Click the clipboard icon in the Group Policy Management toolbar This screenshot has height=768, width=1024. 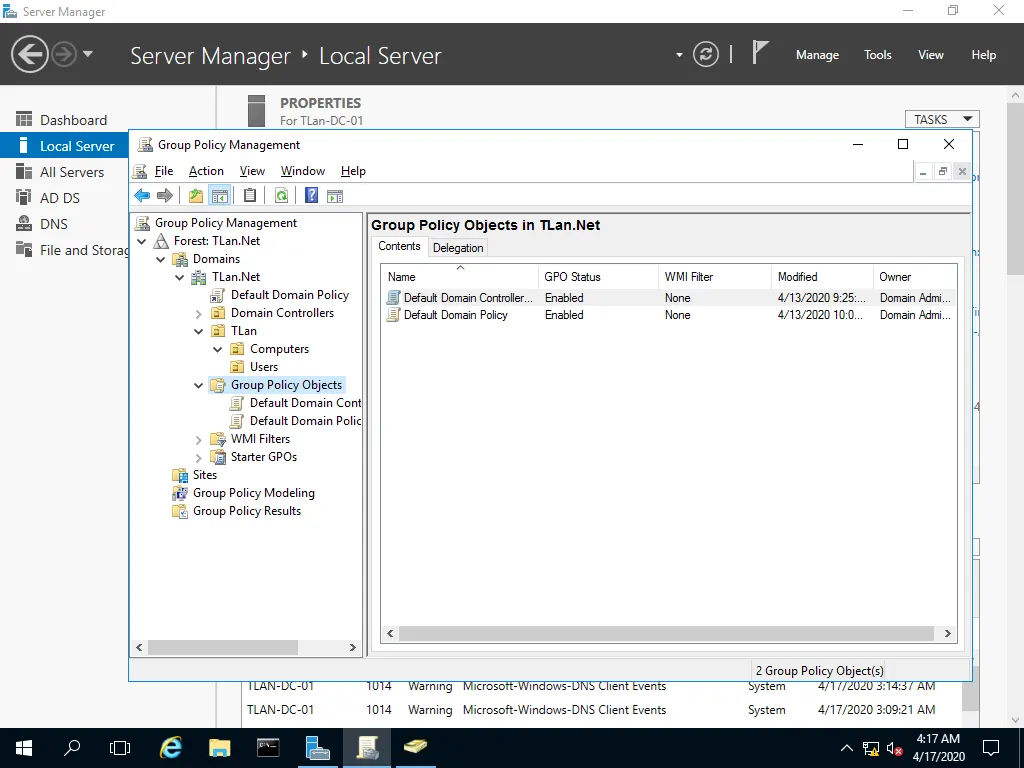[249, 195]
